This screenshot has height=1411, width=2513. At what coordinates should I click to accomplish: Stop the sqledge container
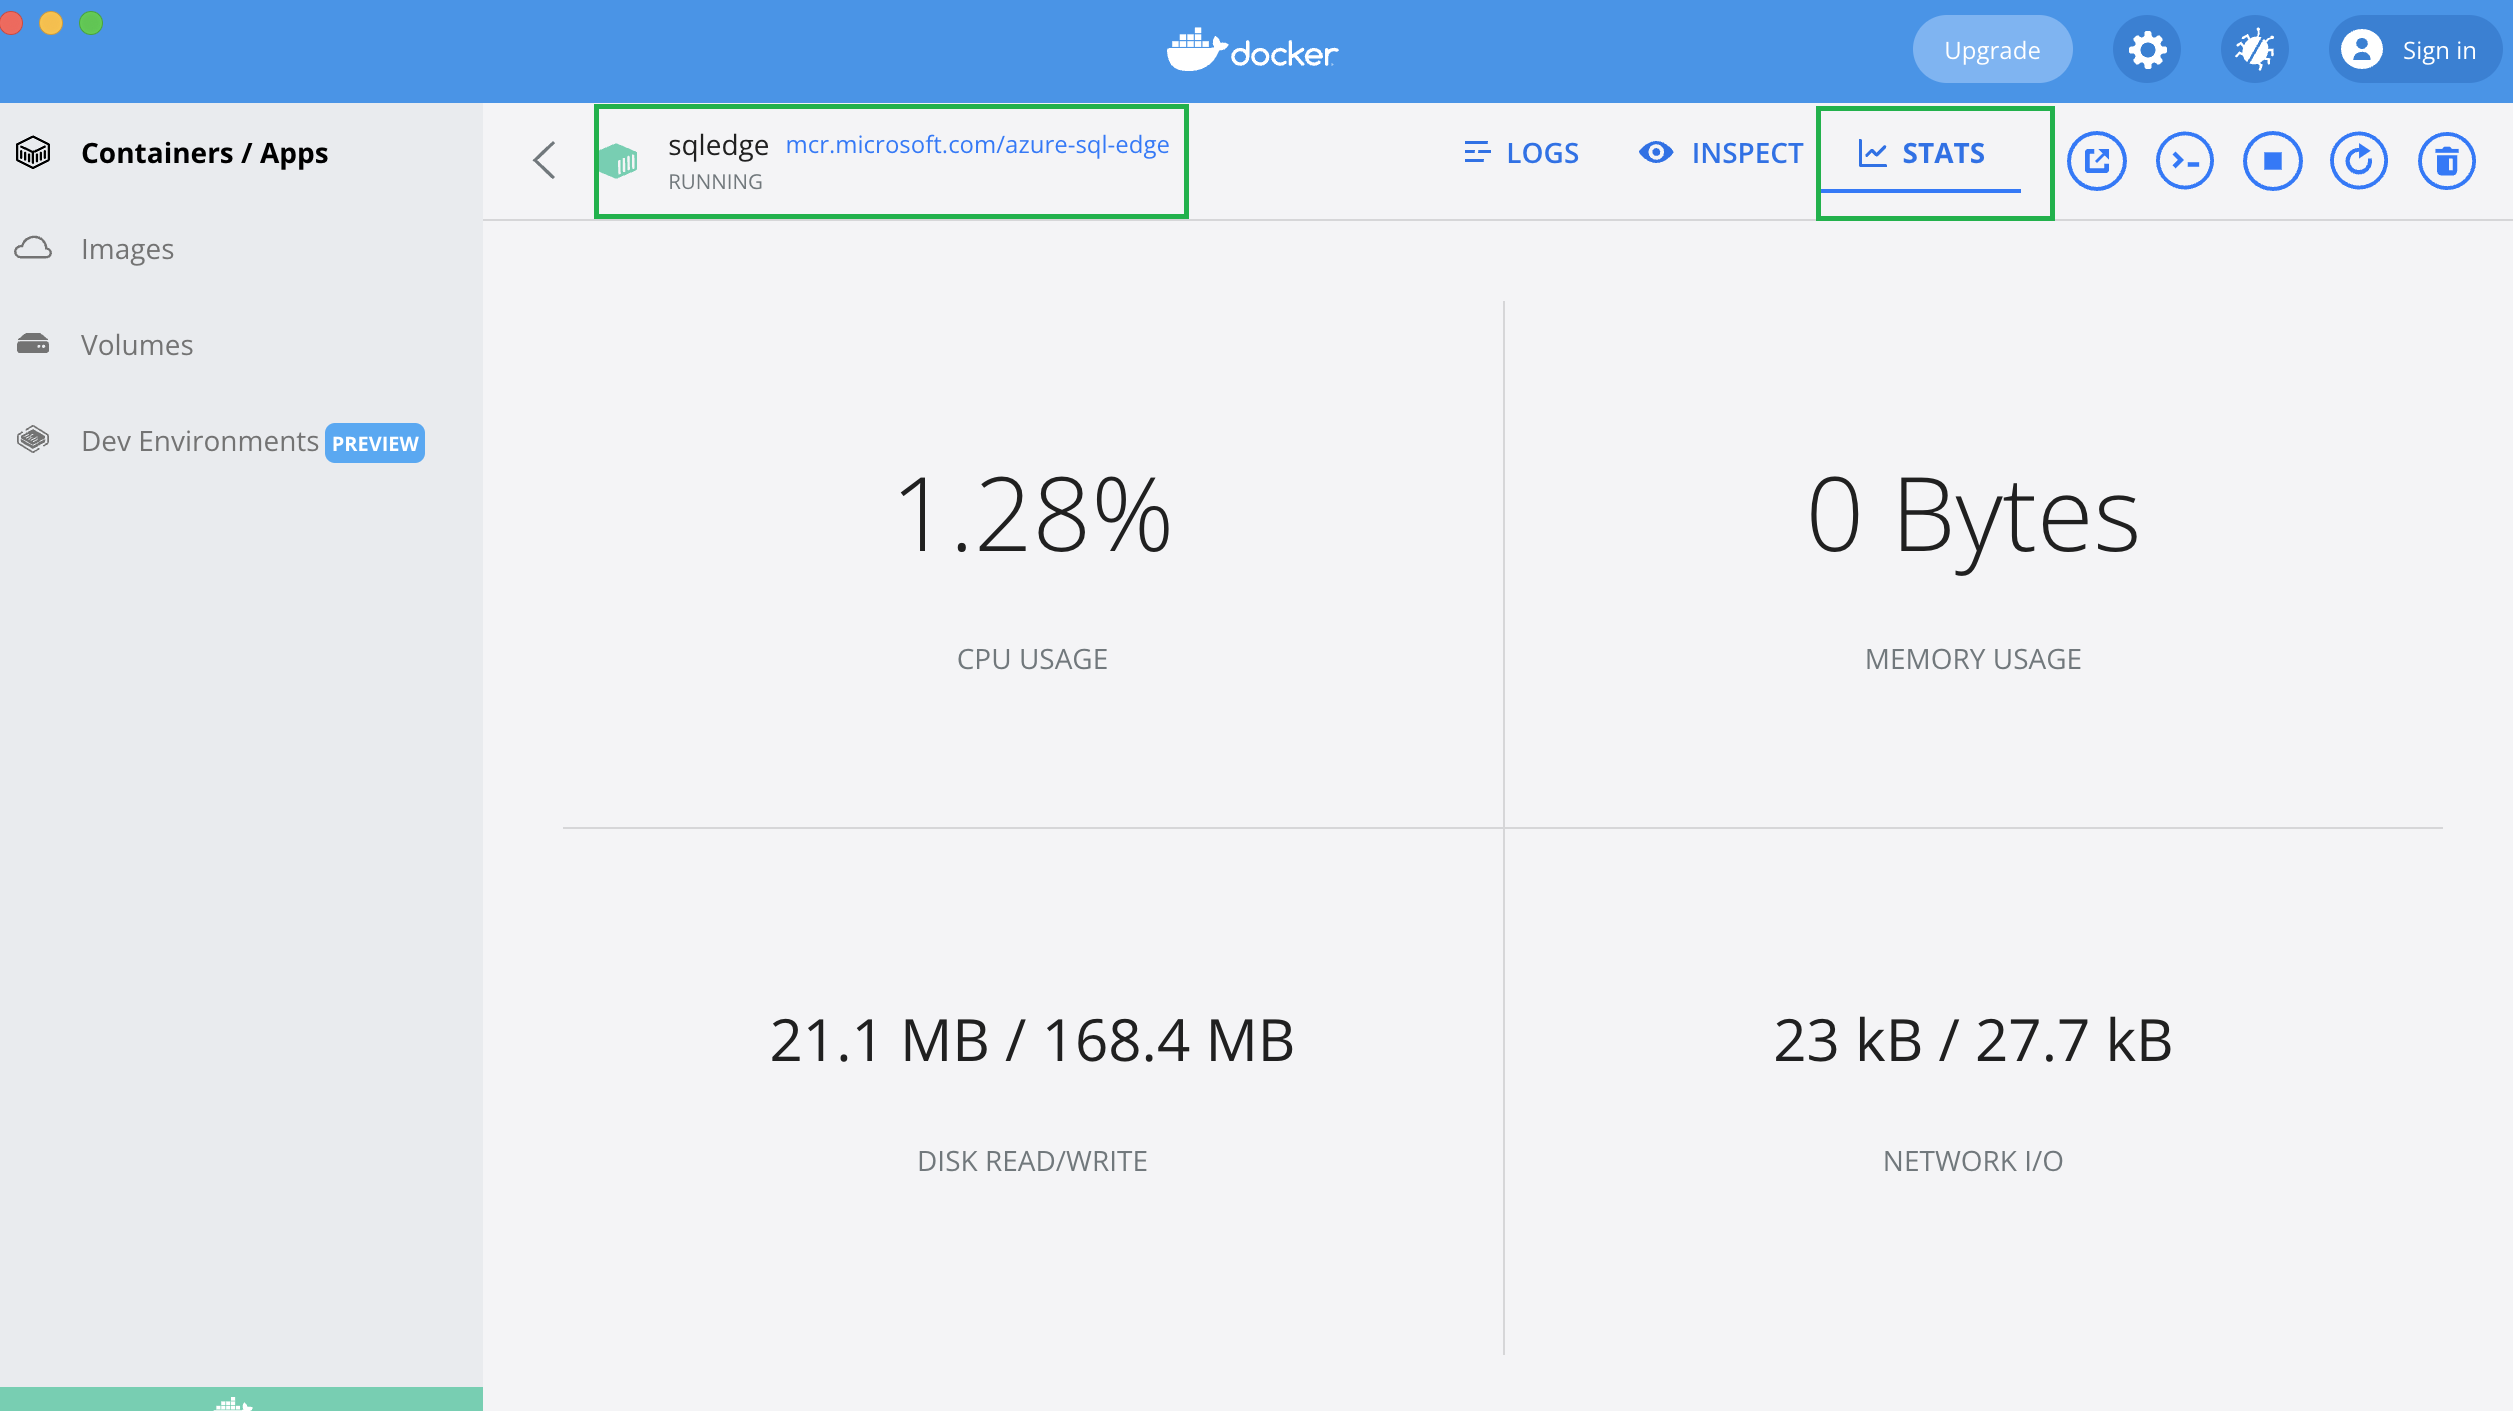(x=2272, y=160)
